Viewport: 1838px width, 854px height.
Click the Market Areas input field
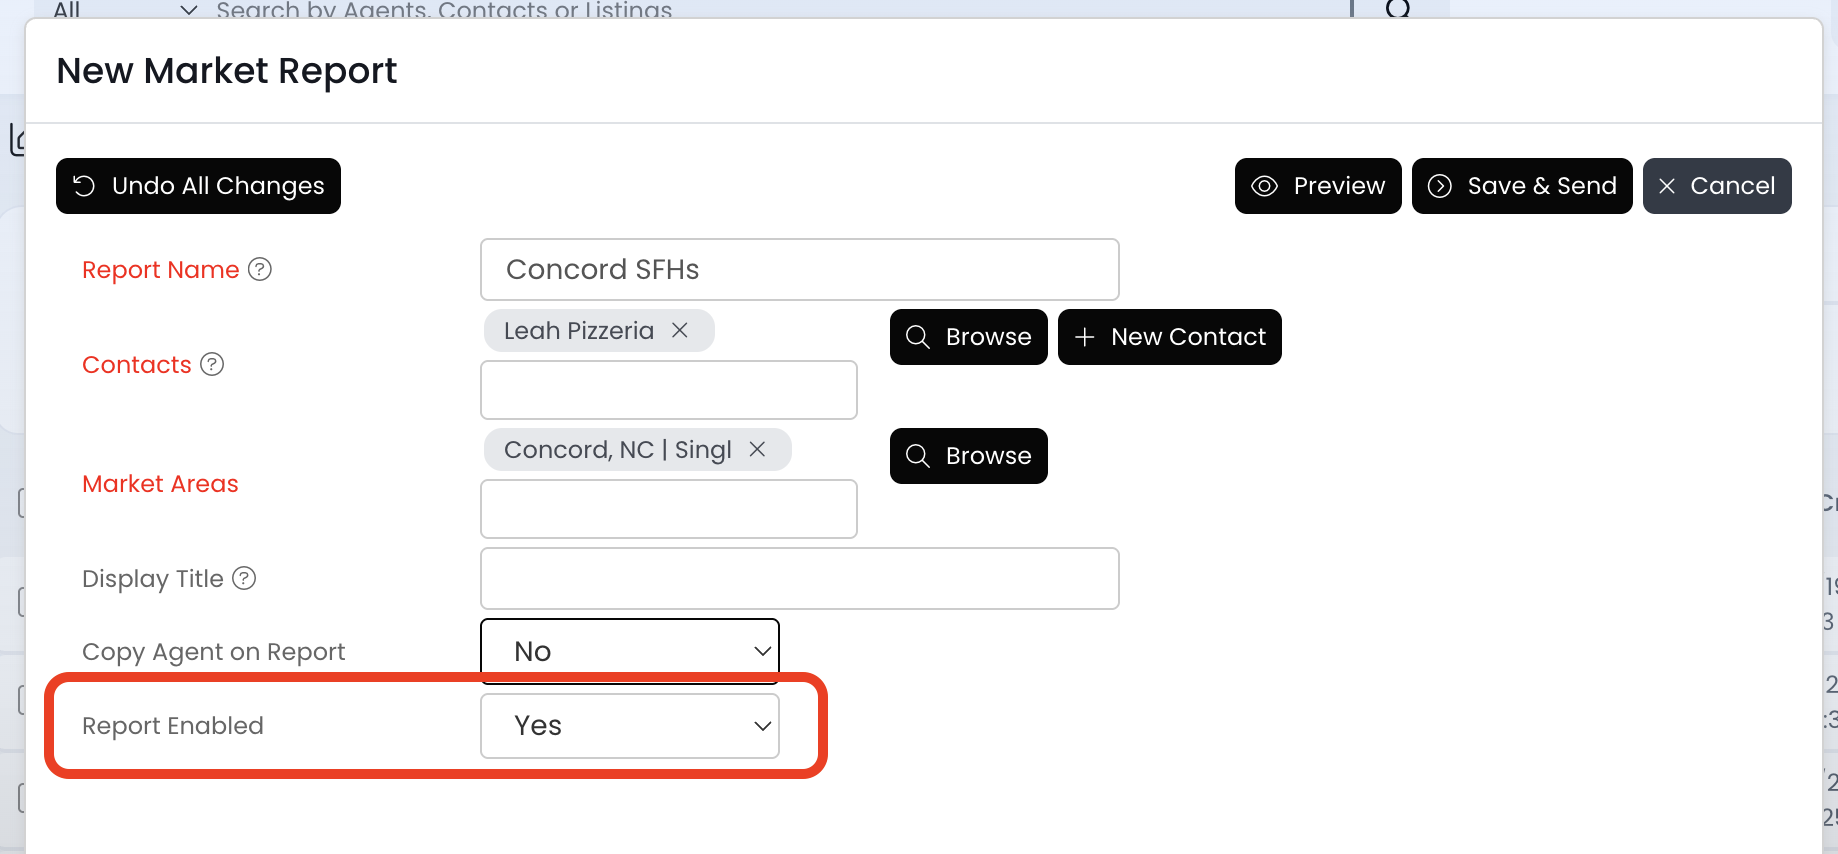pyautogui.click(x=668, y=509)
